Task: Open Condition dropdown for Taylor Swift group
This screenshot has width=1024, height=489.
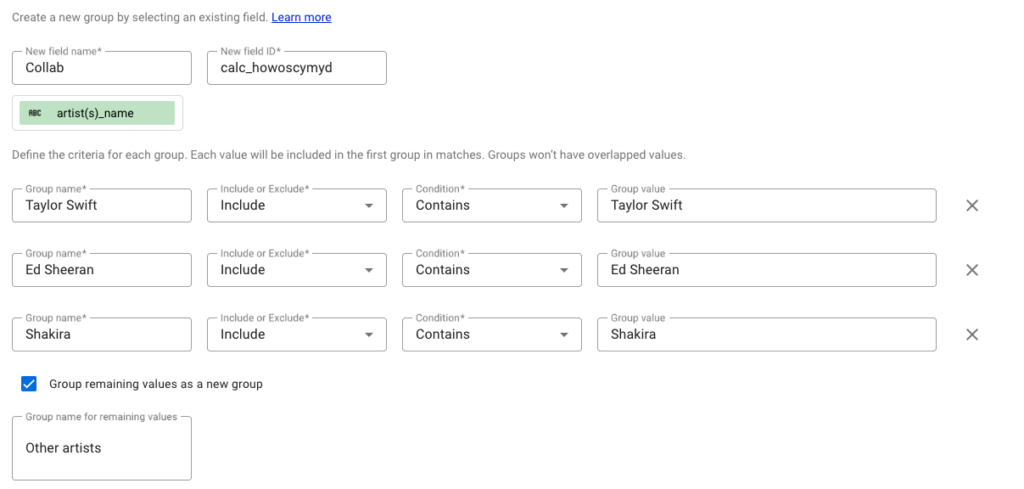Action: tap(491, 205)
